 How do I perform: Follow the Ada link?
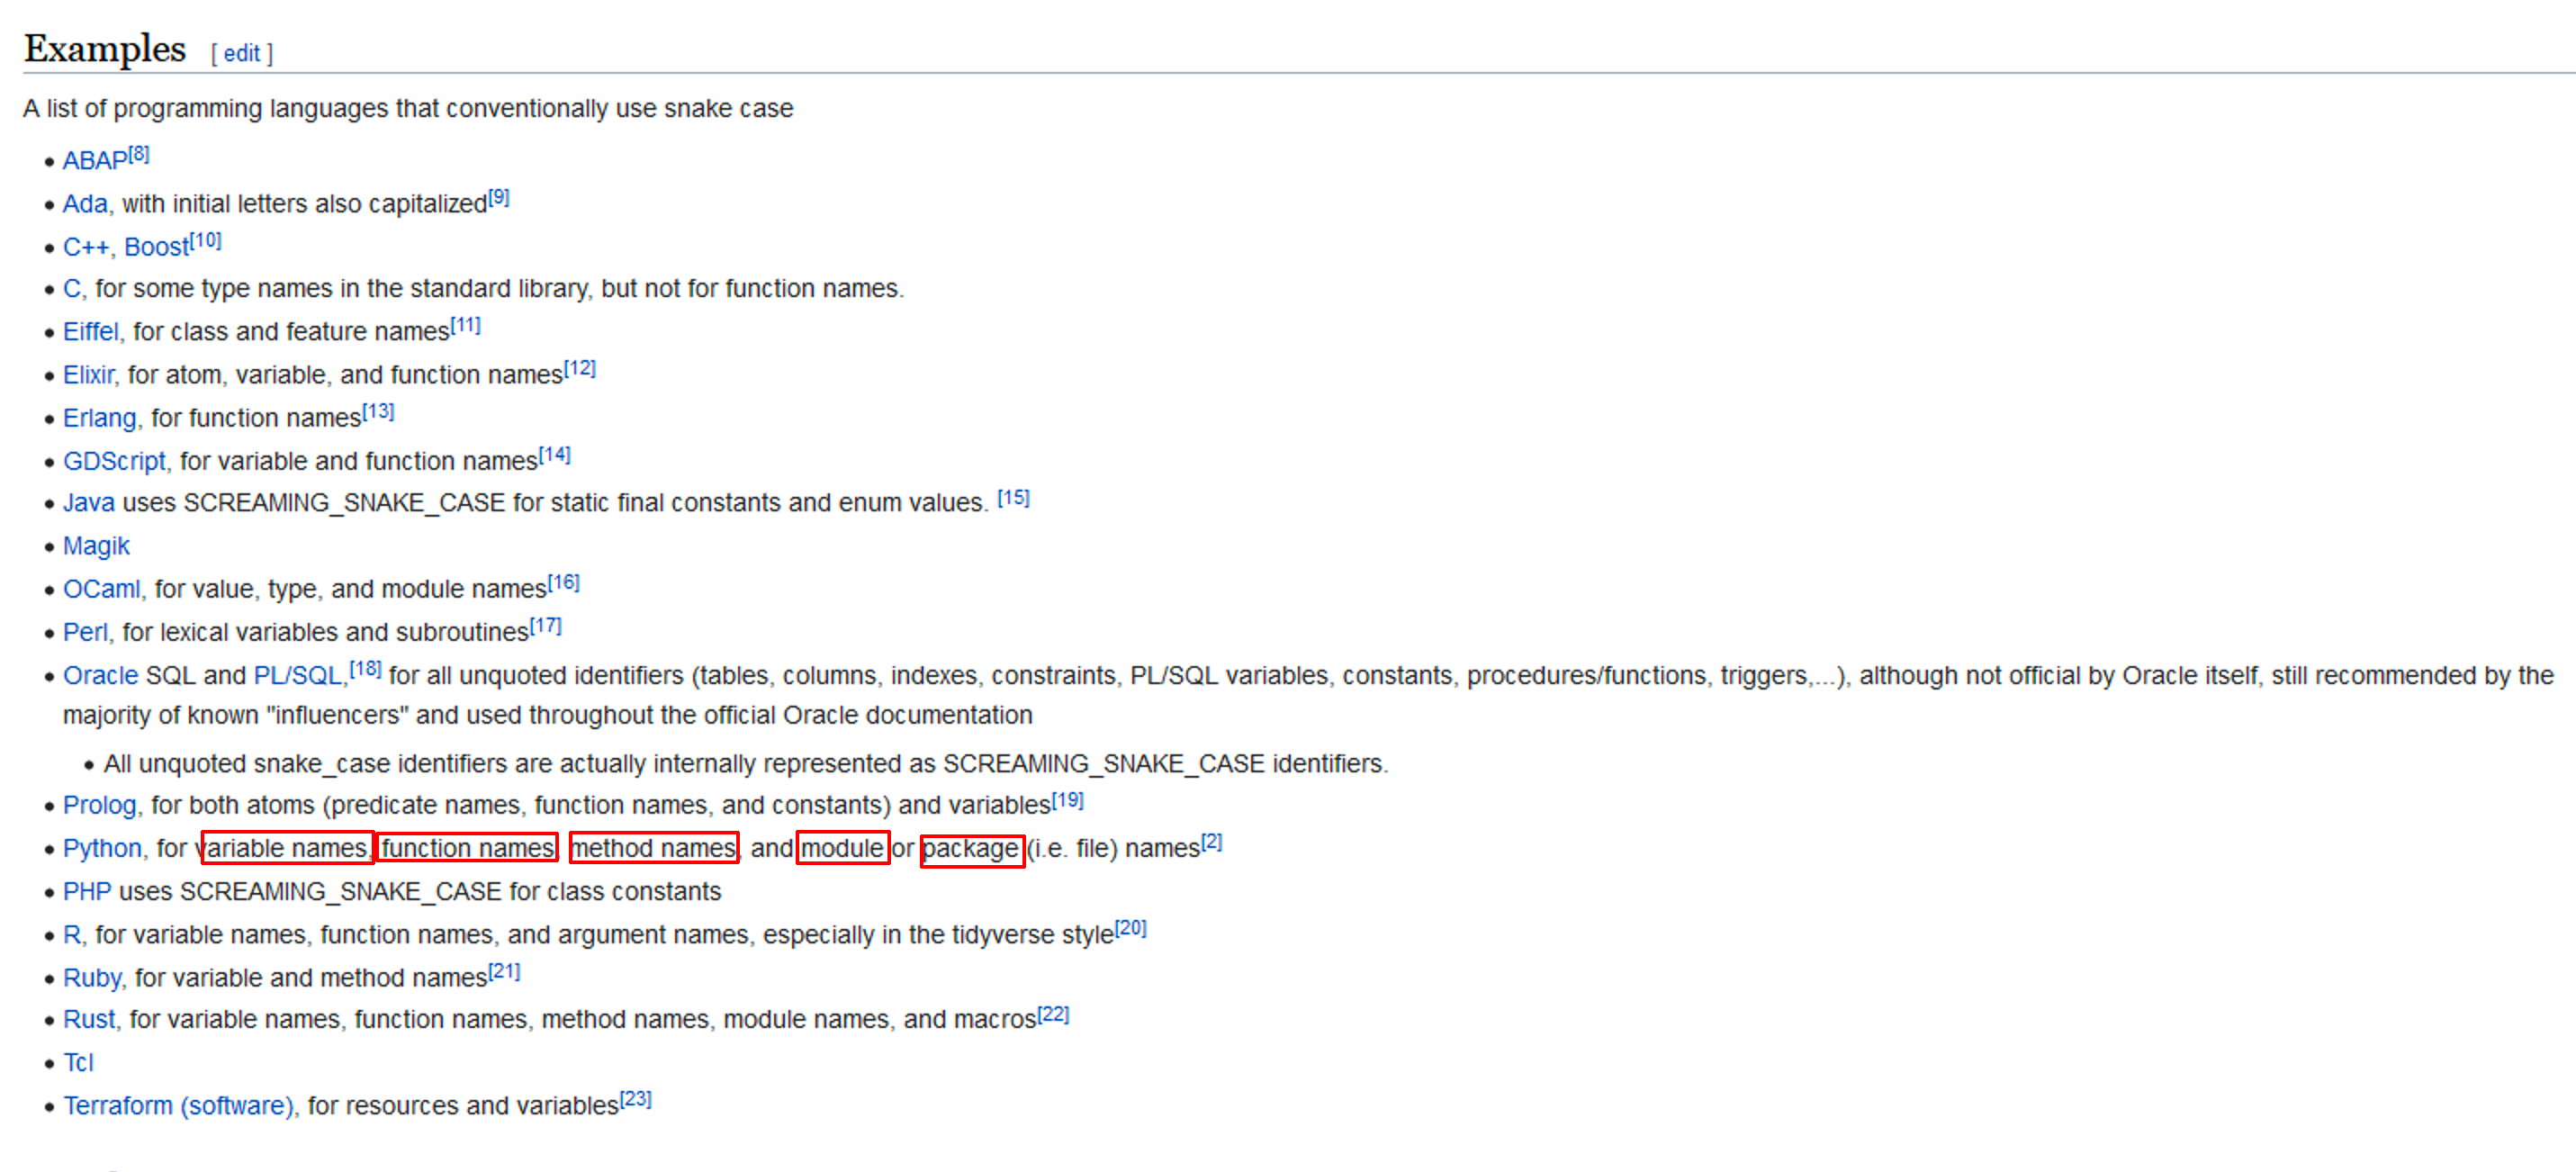[85, 204]
